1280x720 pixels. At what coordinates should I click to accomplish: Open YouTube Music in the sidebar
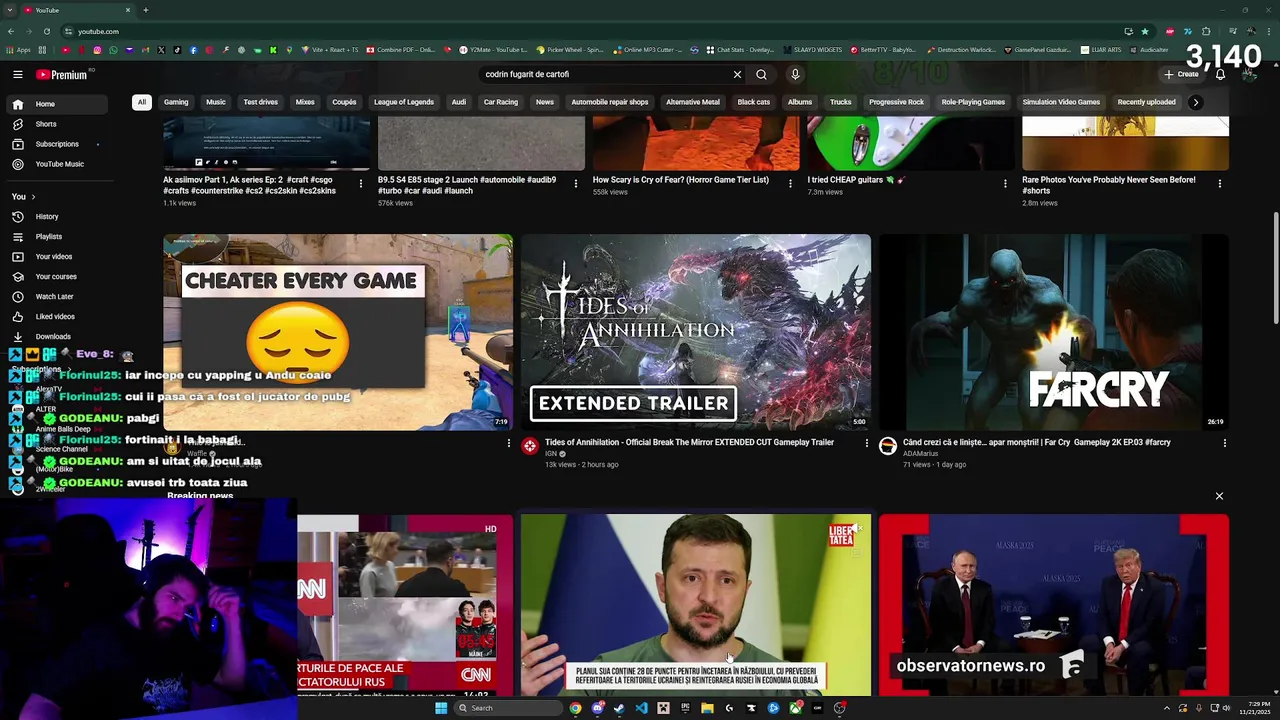(57, 164)
